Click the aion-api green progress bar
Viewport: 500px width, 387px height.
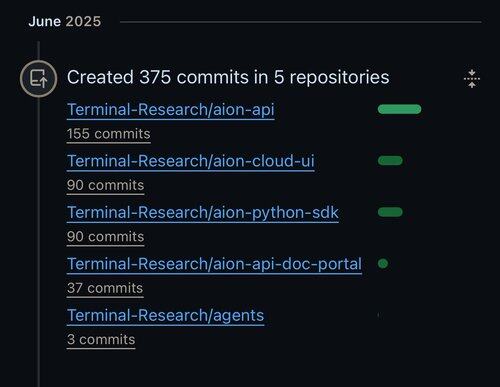399,109
